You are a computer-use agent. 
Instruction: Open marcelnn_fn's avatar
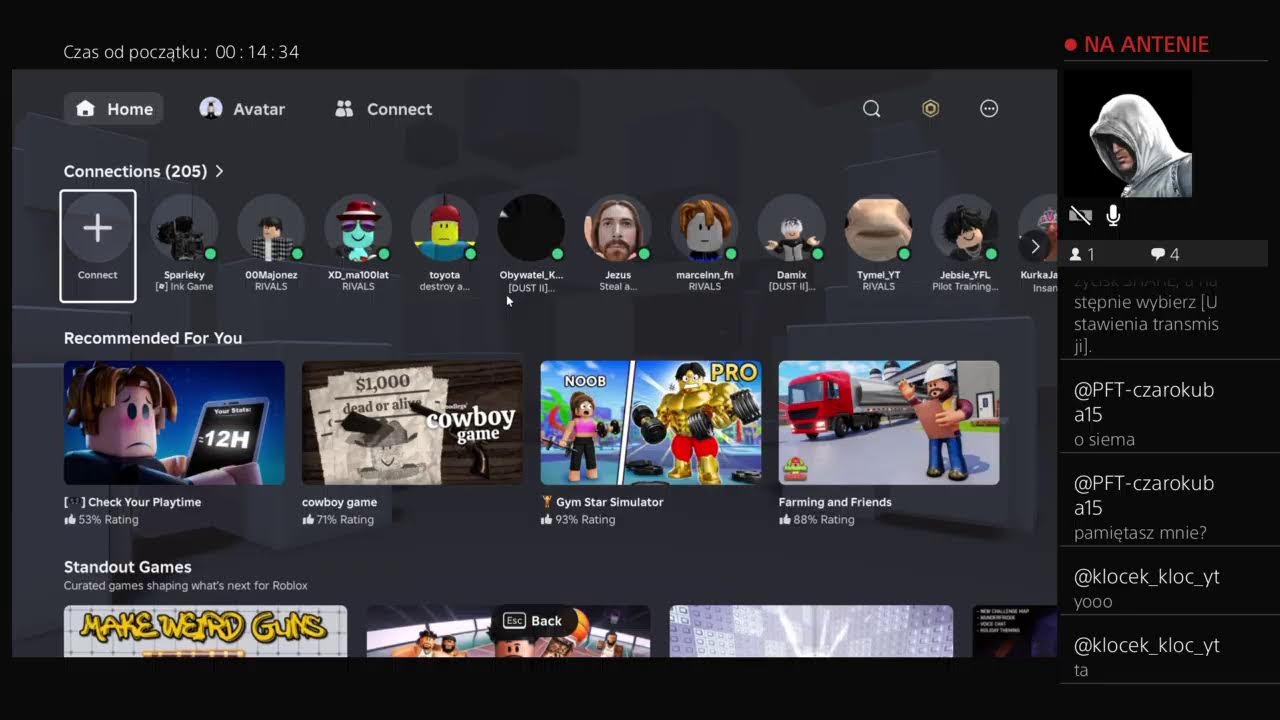tap(705, 228)
